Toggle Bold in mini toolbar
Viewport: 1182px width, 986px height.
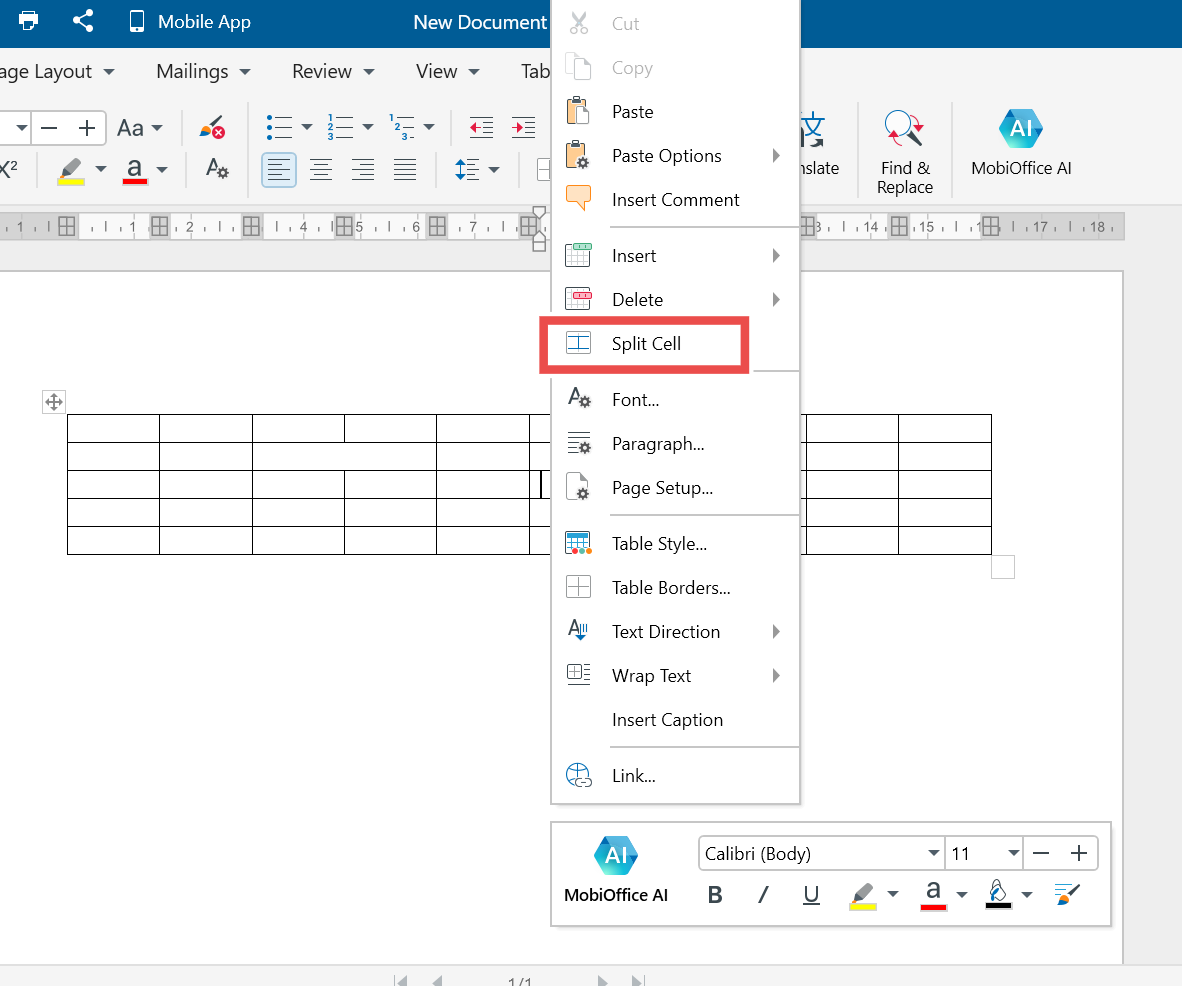pos(715,895)
